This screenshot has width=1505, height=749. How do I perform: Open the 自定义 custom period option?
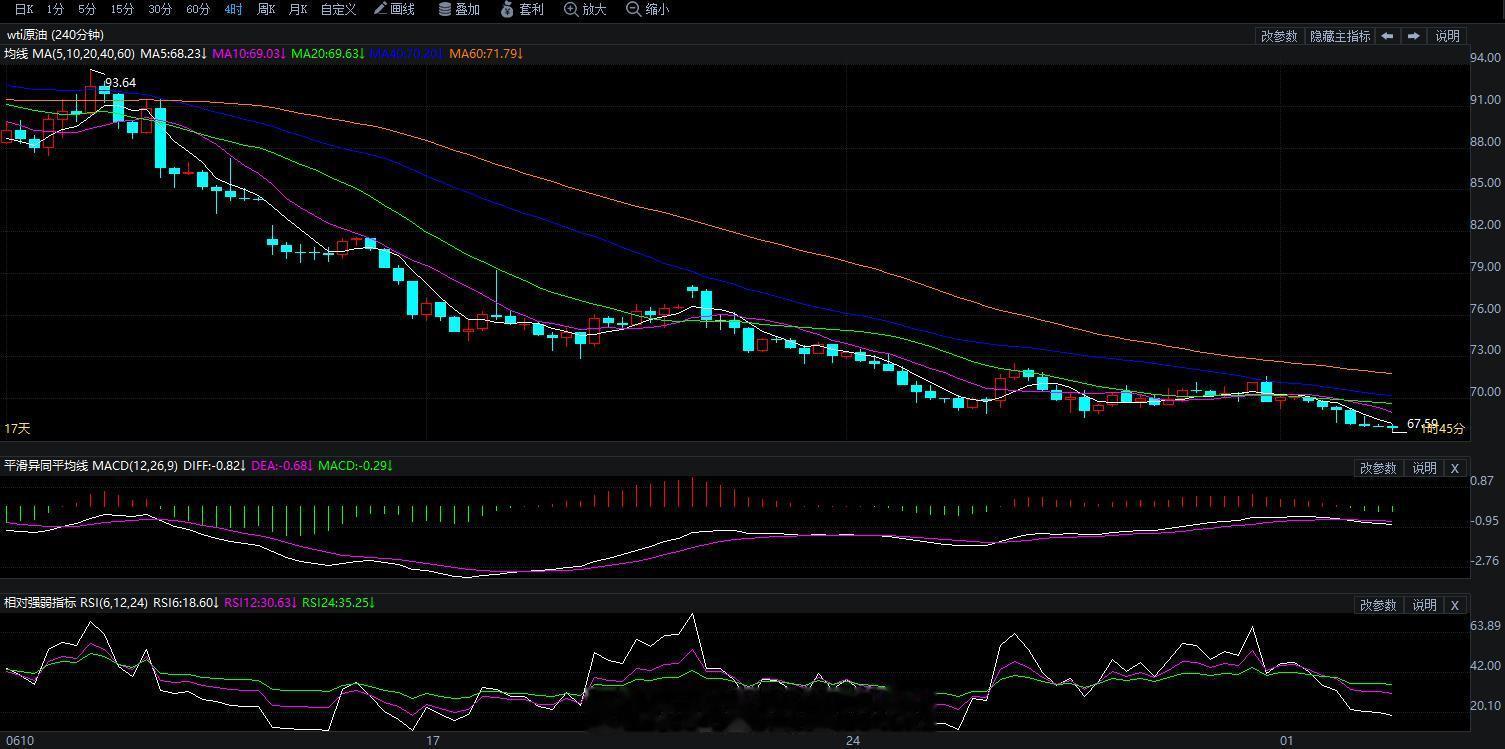click(x=338, y=9)
